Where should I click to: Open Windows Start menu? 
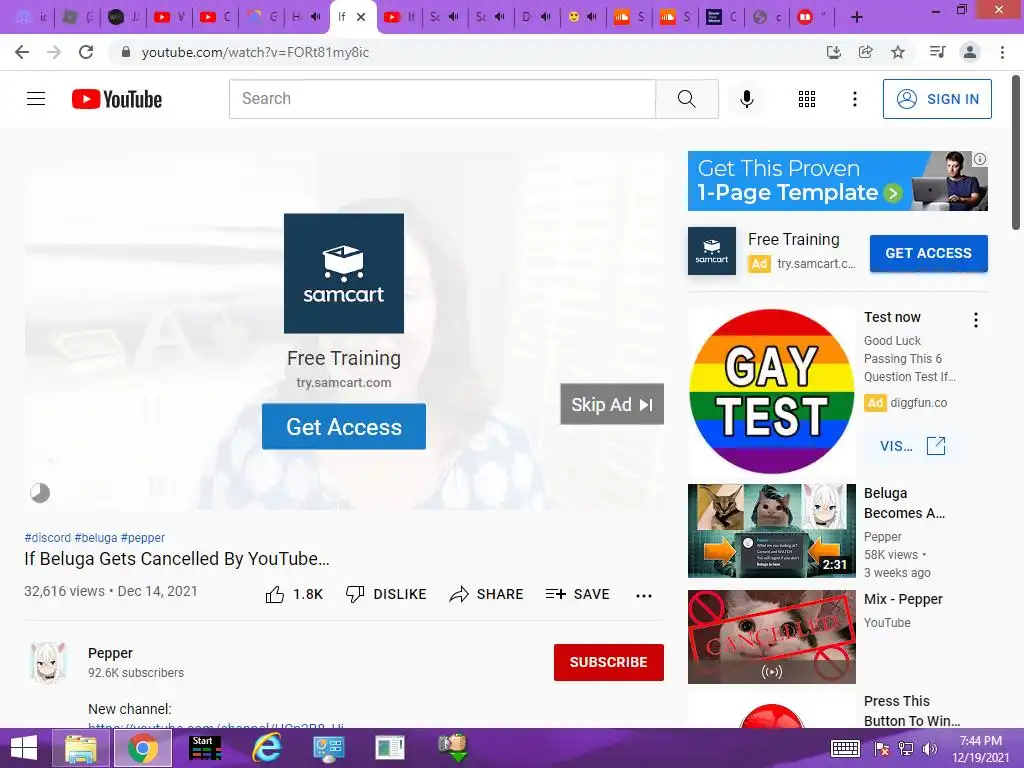tap(24, 748)
